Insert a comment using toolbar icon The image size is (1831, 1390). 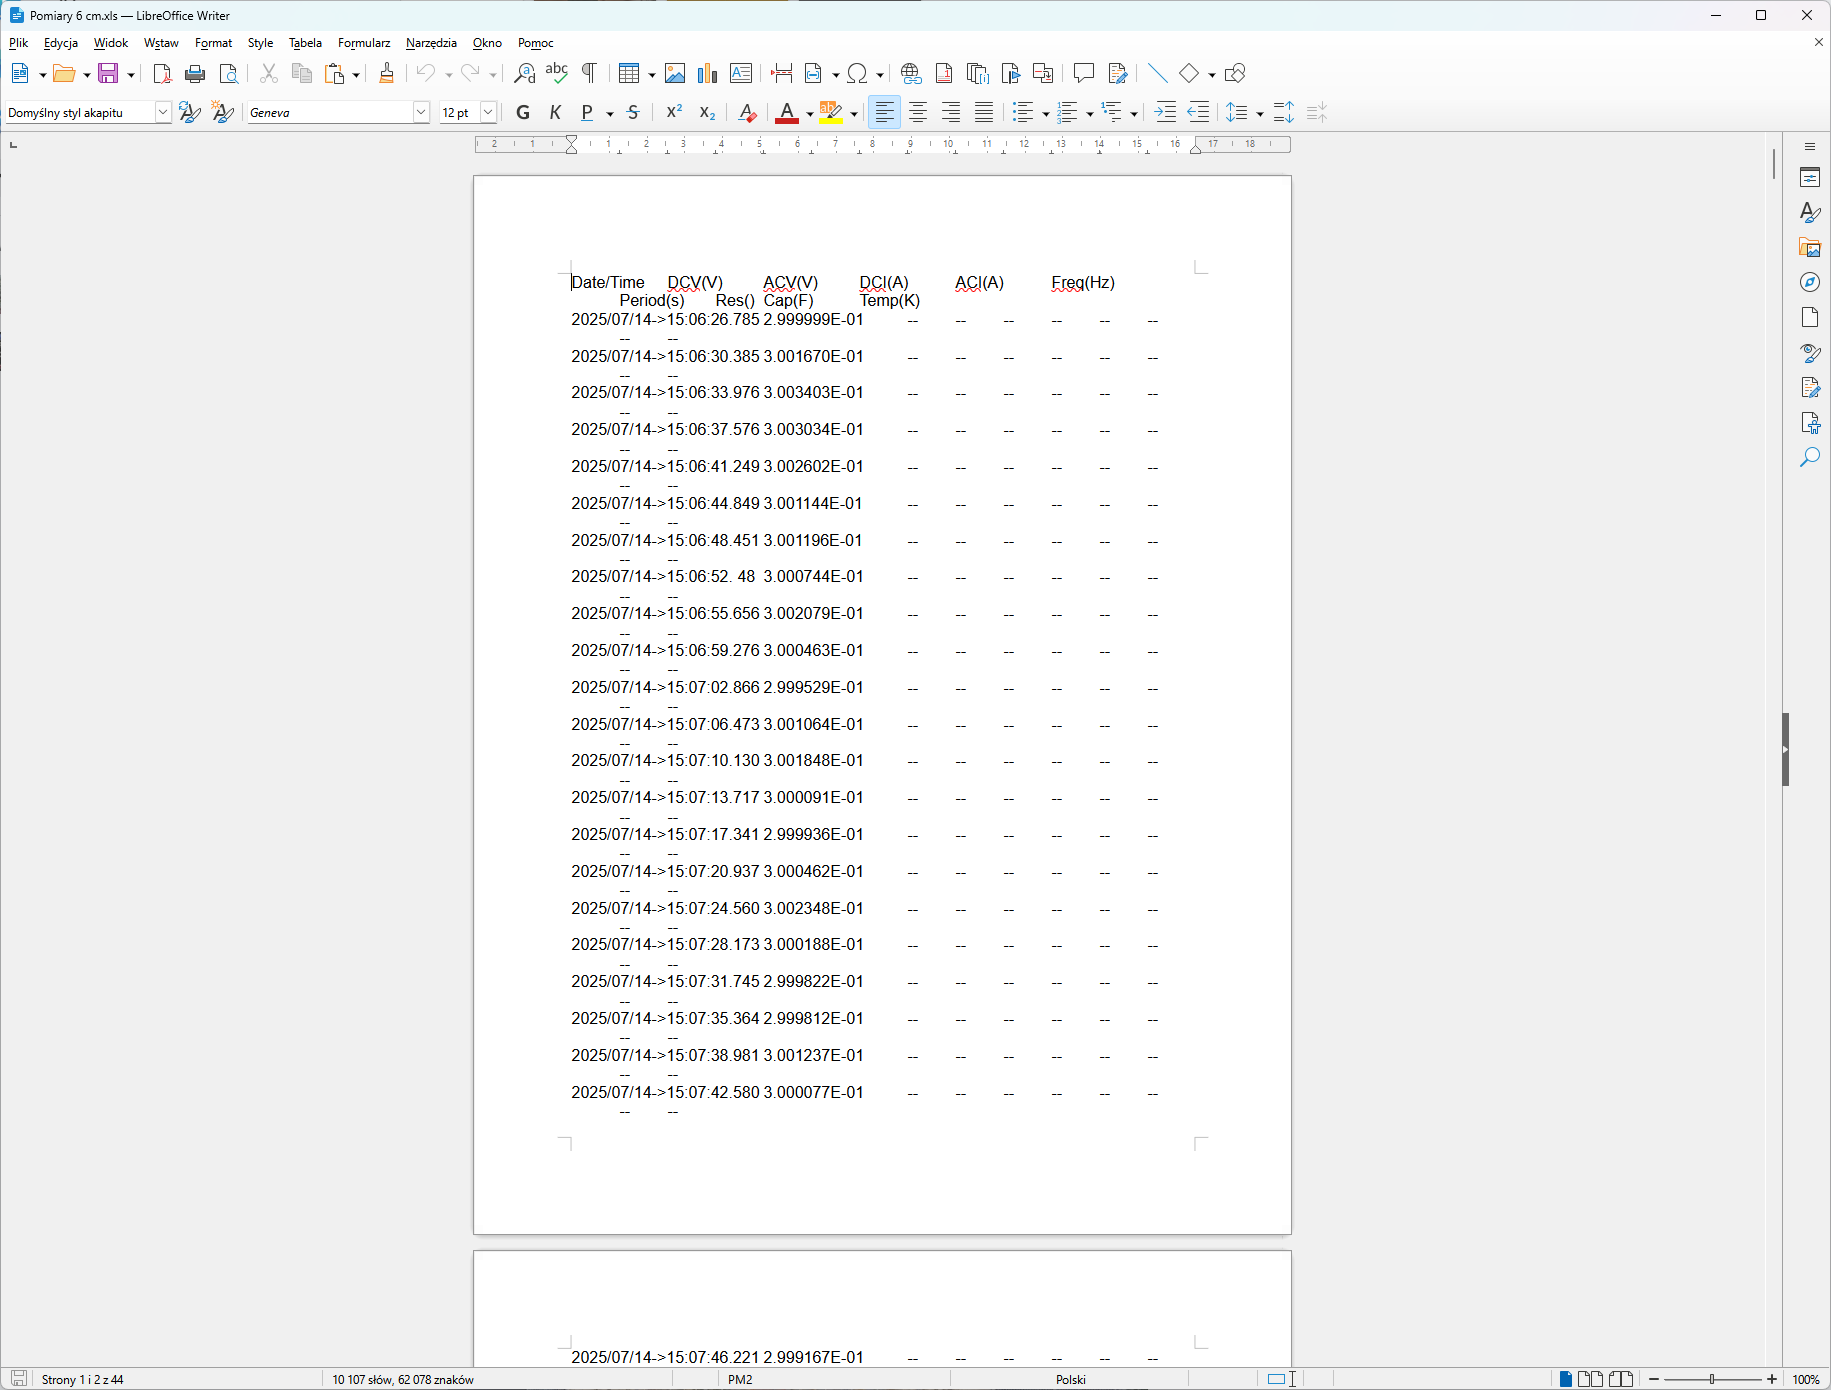point(1083,73)
